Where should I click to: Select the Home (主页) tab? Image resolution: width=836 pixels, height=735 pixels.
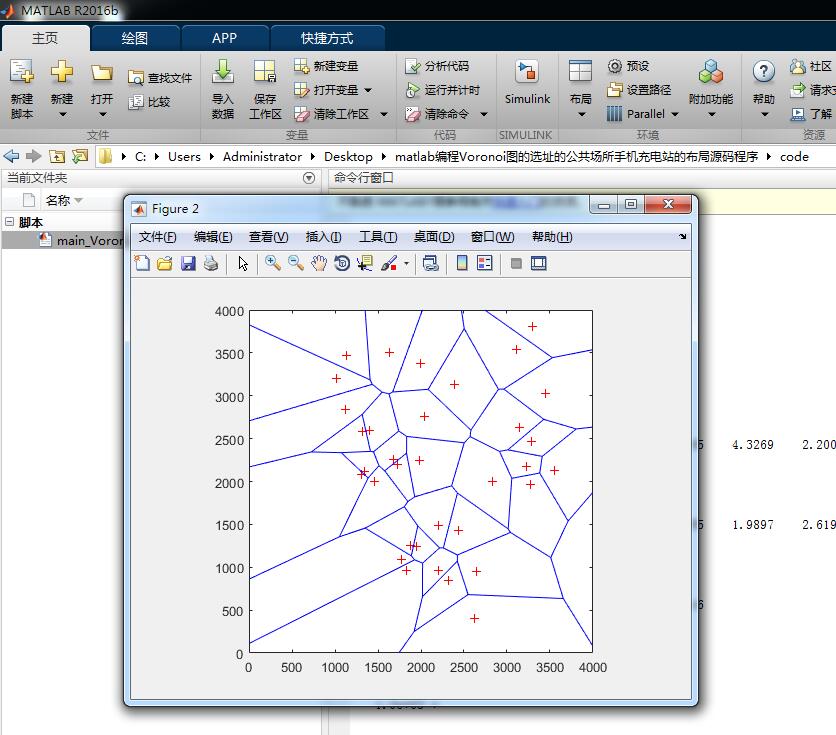[x=45, y=38]
